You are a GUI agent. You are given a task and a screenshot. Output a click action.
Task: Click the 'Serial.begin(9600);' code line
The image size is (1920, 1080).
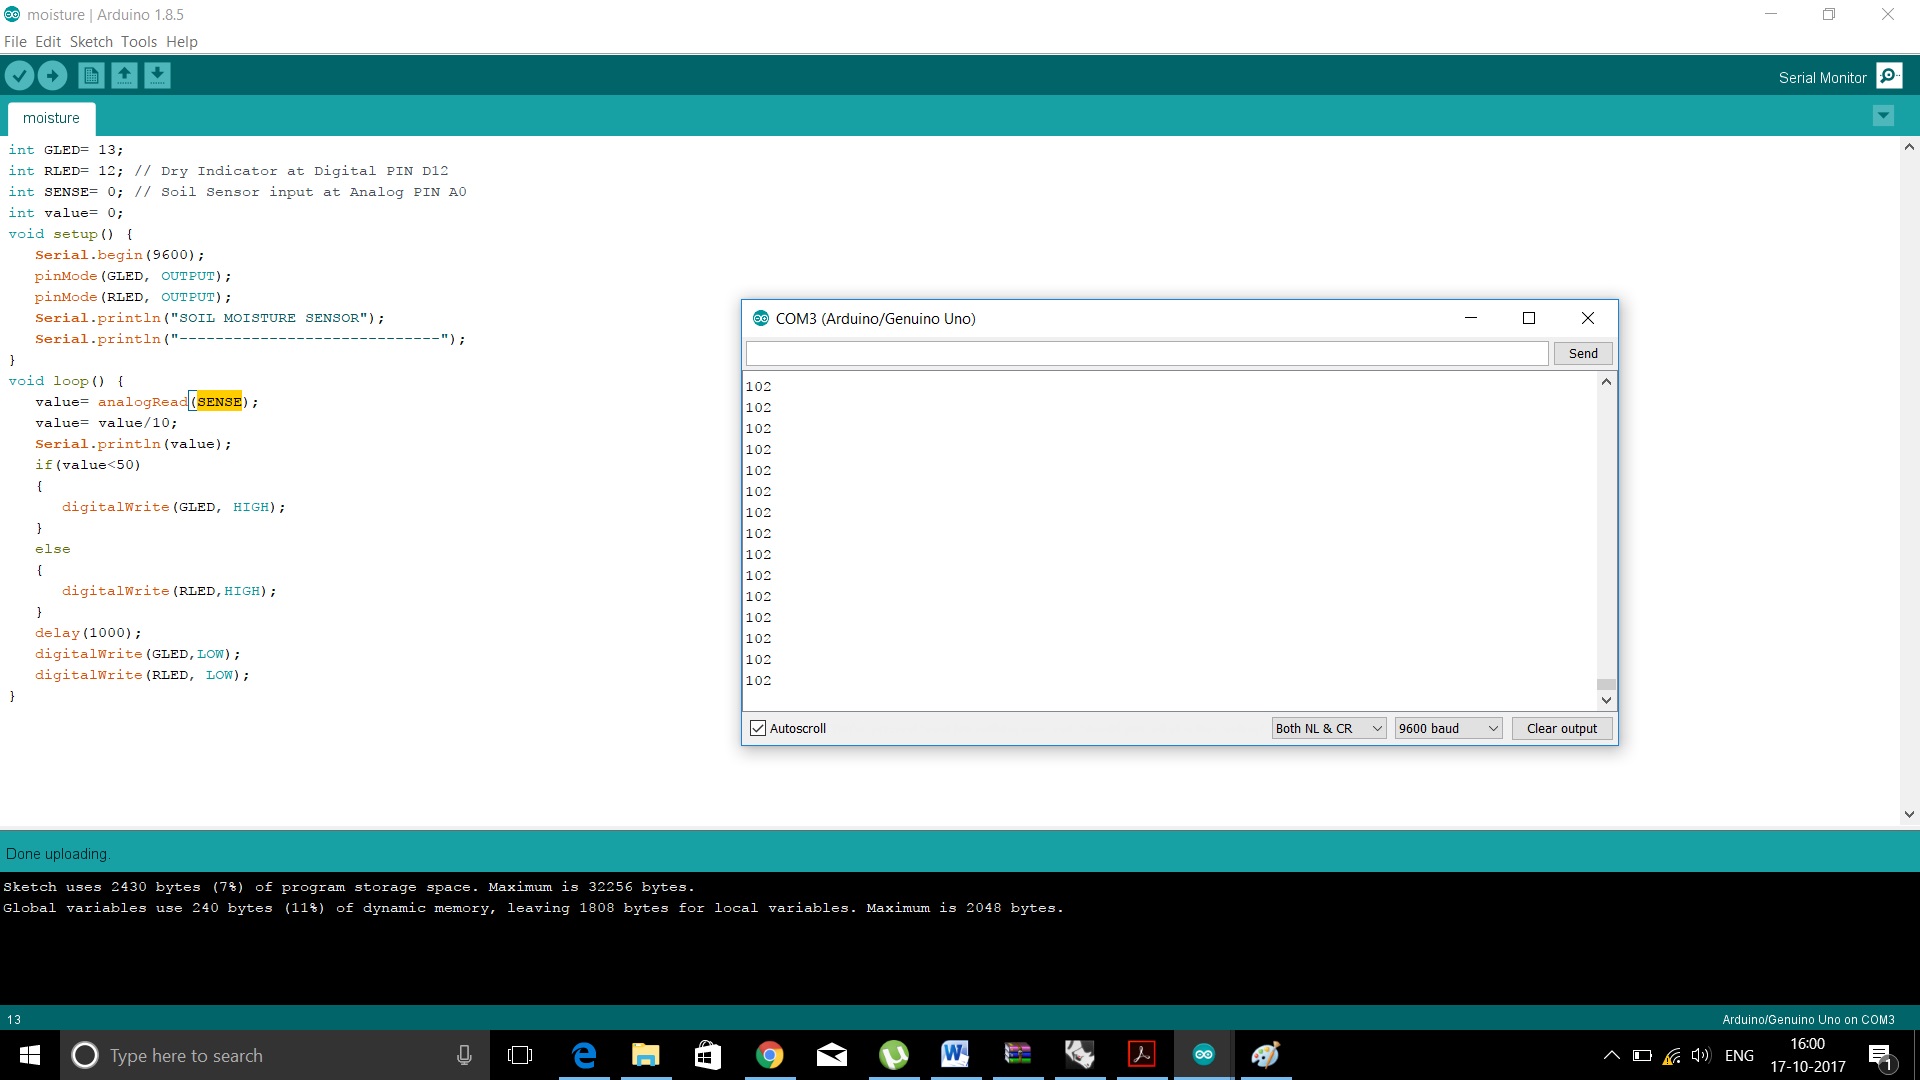point(119,255)
